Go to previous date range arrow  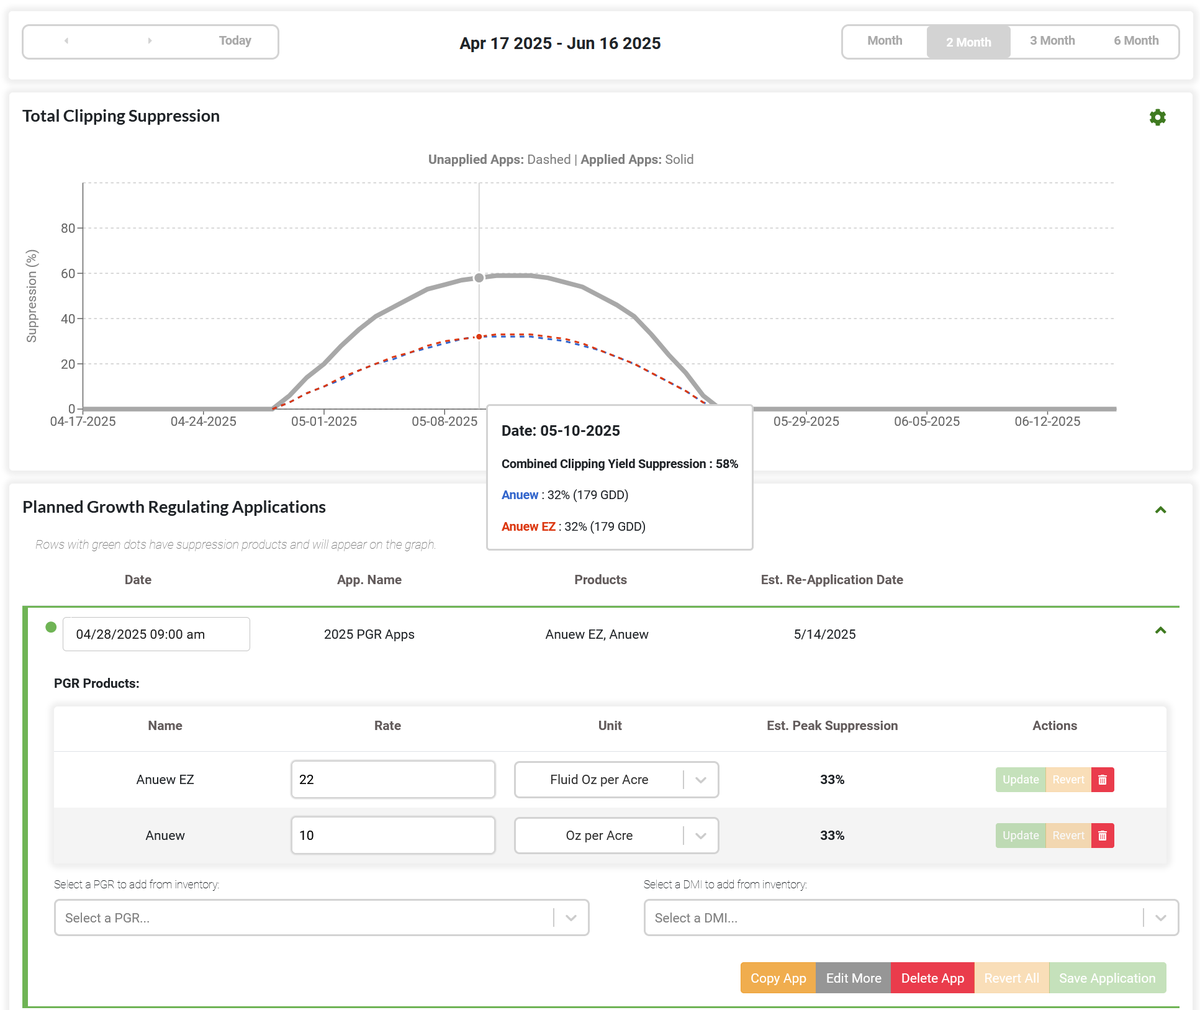point(66,41)
